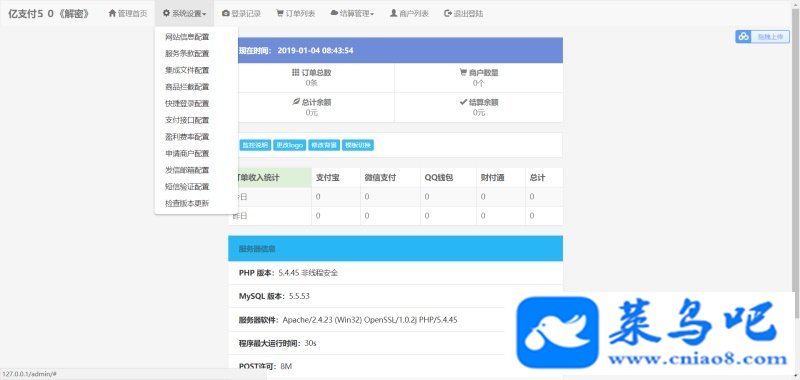Viewport: 800px width, 380px height.
Task: Click the POST许可 8M row
Action: point(395,366)
